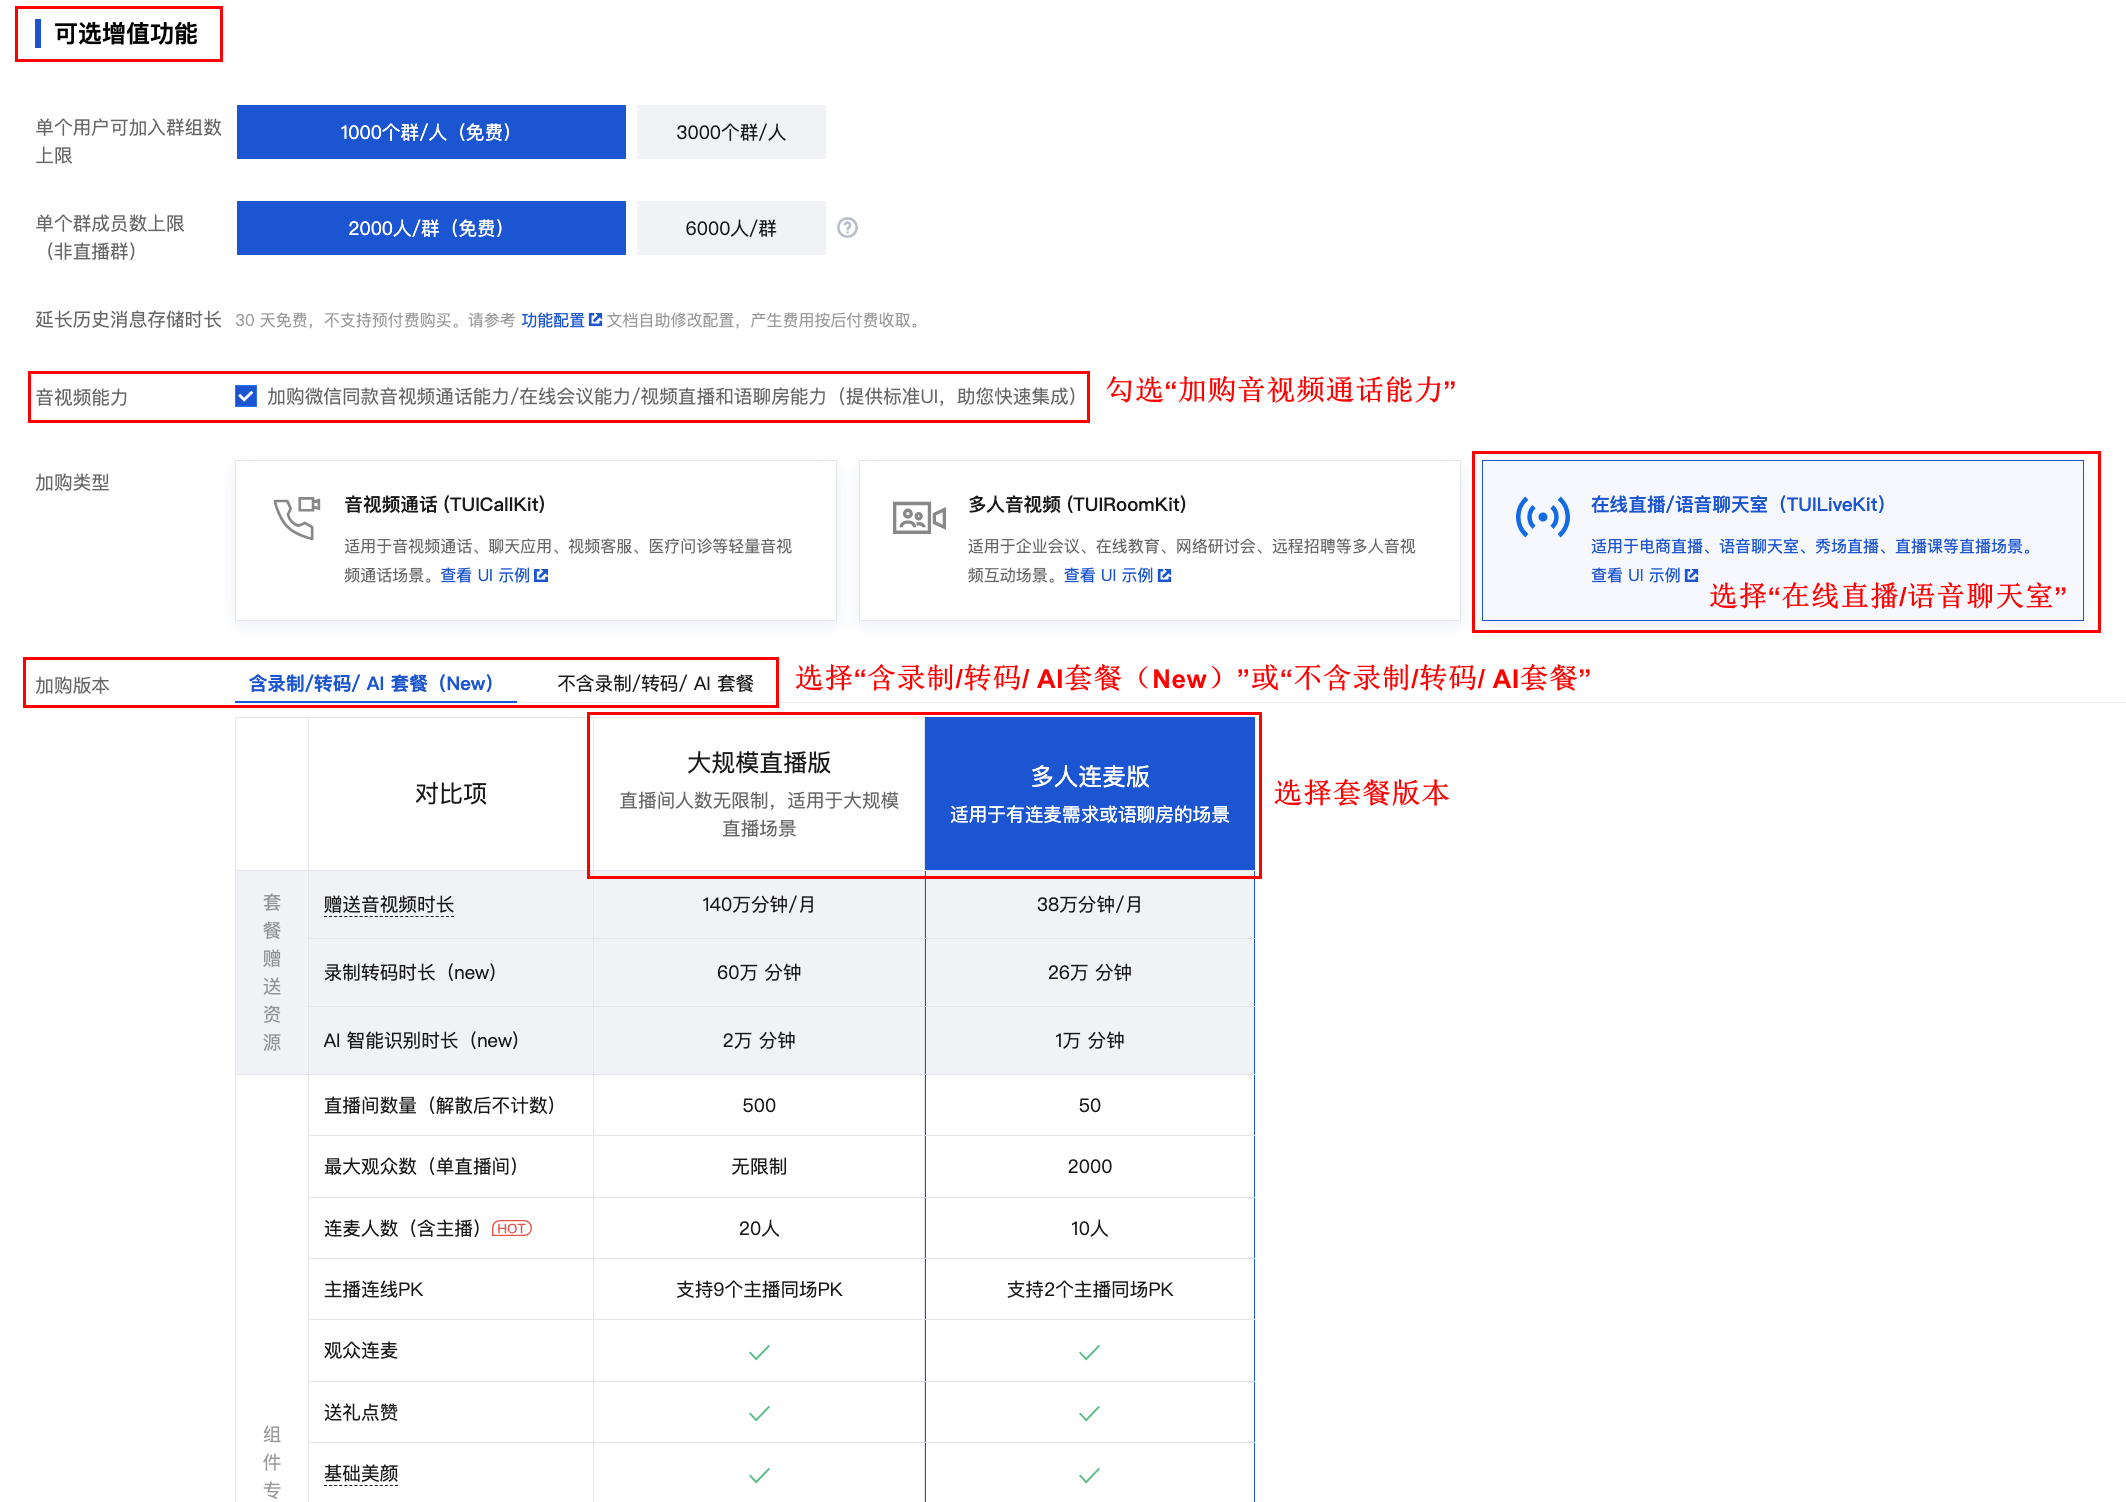Toggle the 加购音视频通话能力 checkbox

(x=246, y=396)
